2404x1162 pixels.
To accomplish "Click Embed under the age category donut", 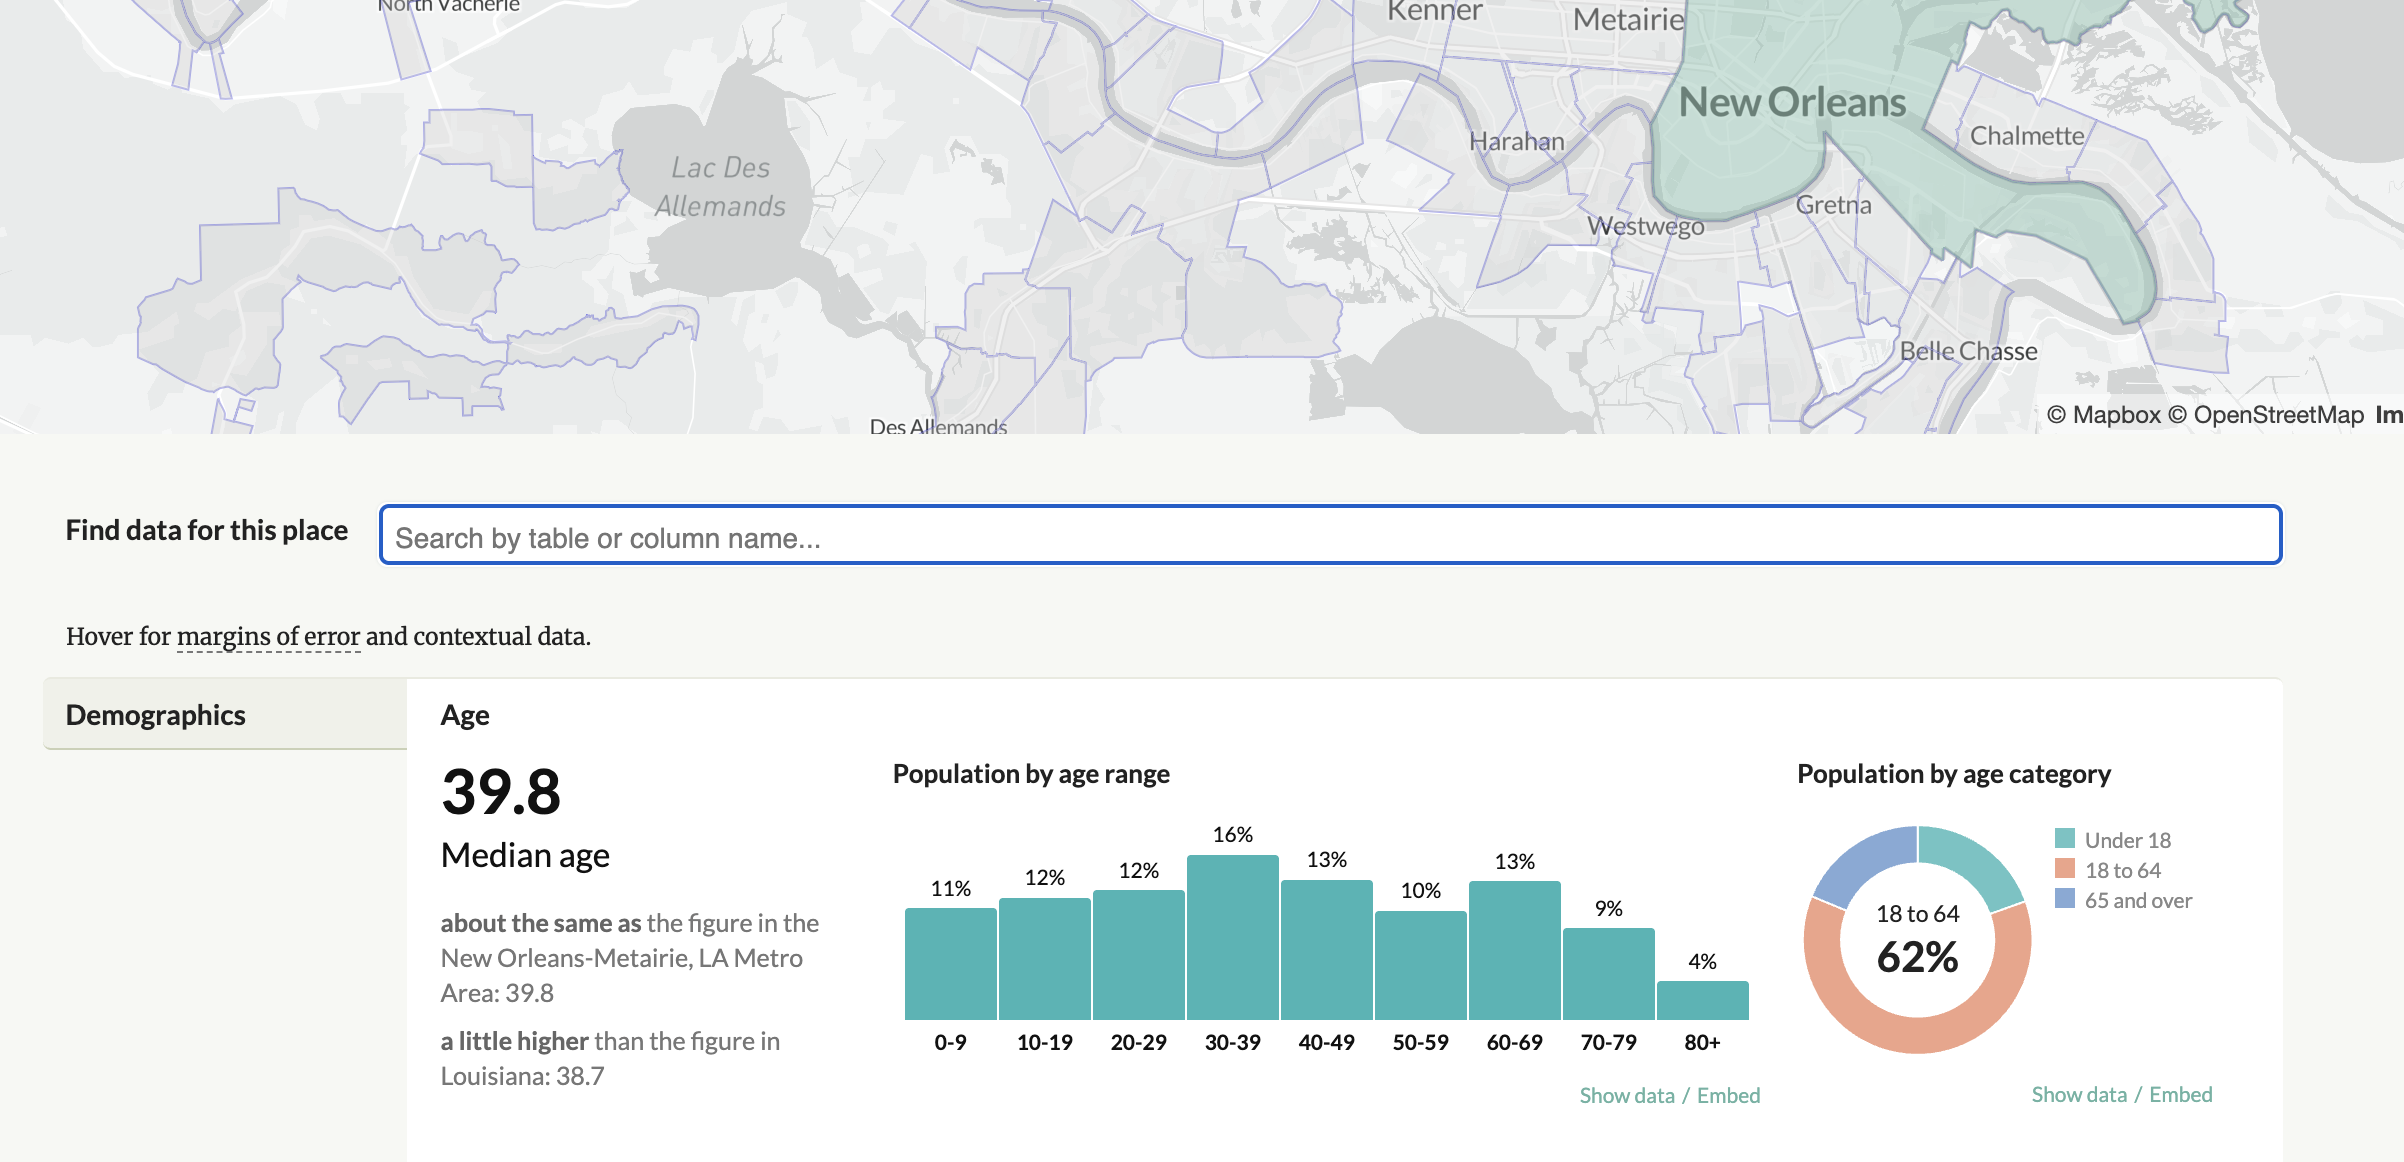I will 2180,1095.
